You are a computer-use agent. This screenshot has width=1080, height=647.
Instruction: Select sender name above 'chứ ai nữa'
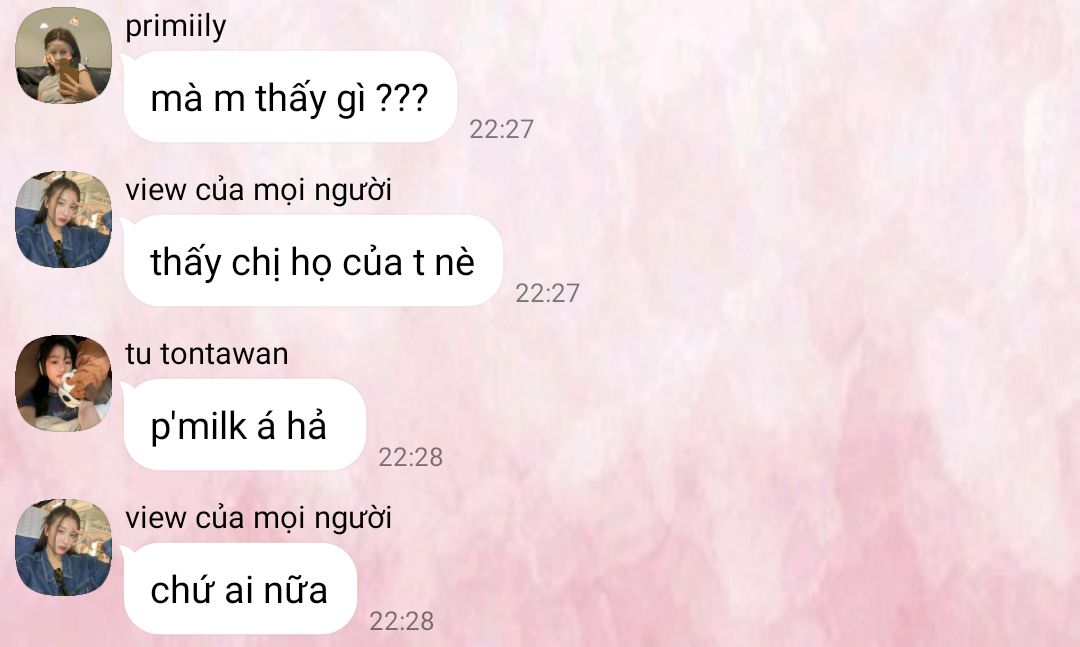[258, 519]
